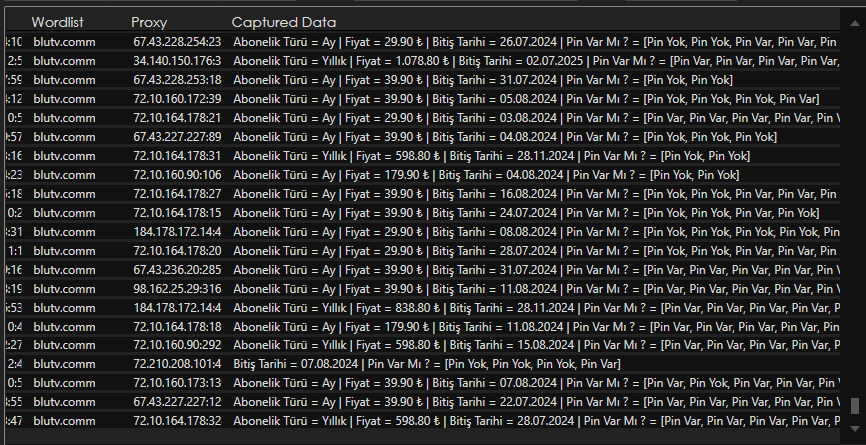Click the Captured Data column header
This screenshot has height=445, width=866.
coord(283,22)
